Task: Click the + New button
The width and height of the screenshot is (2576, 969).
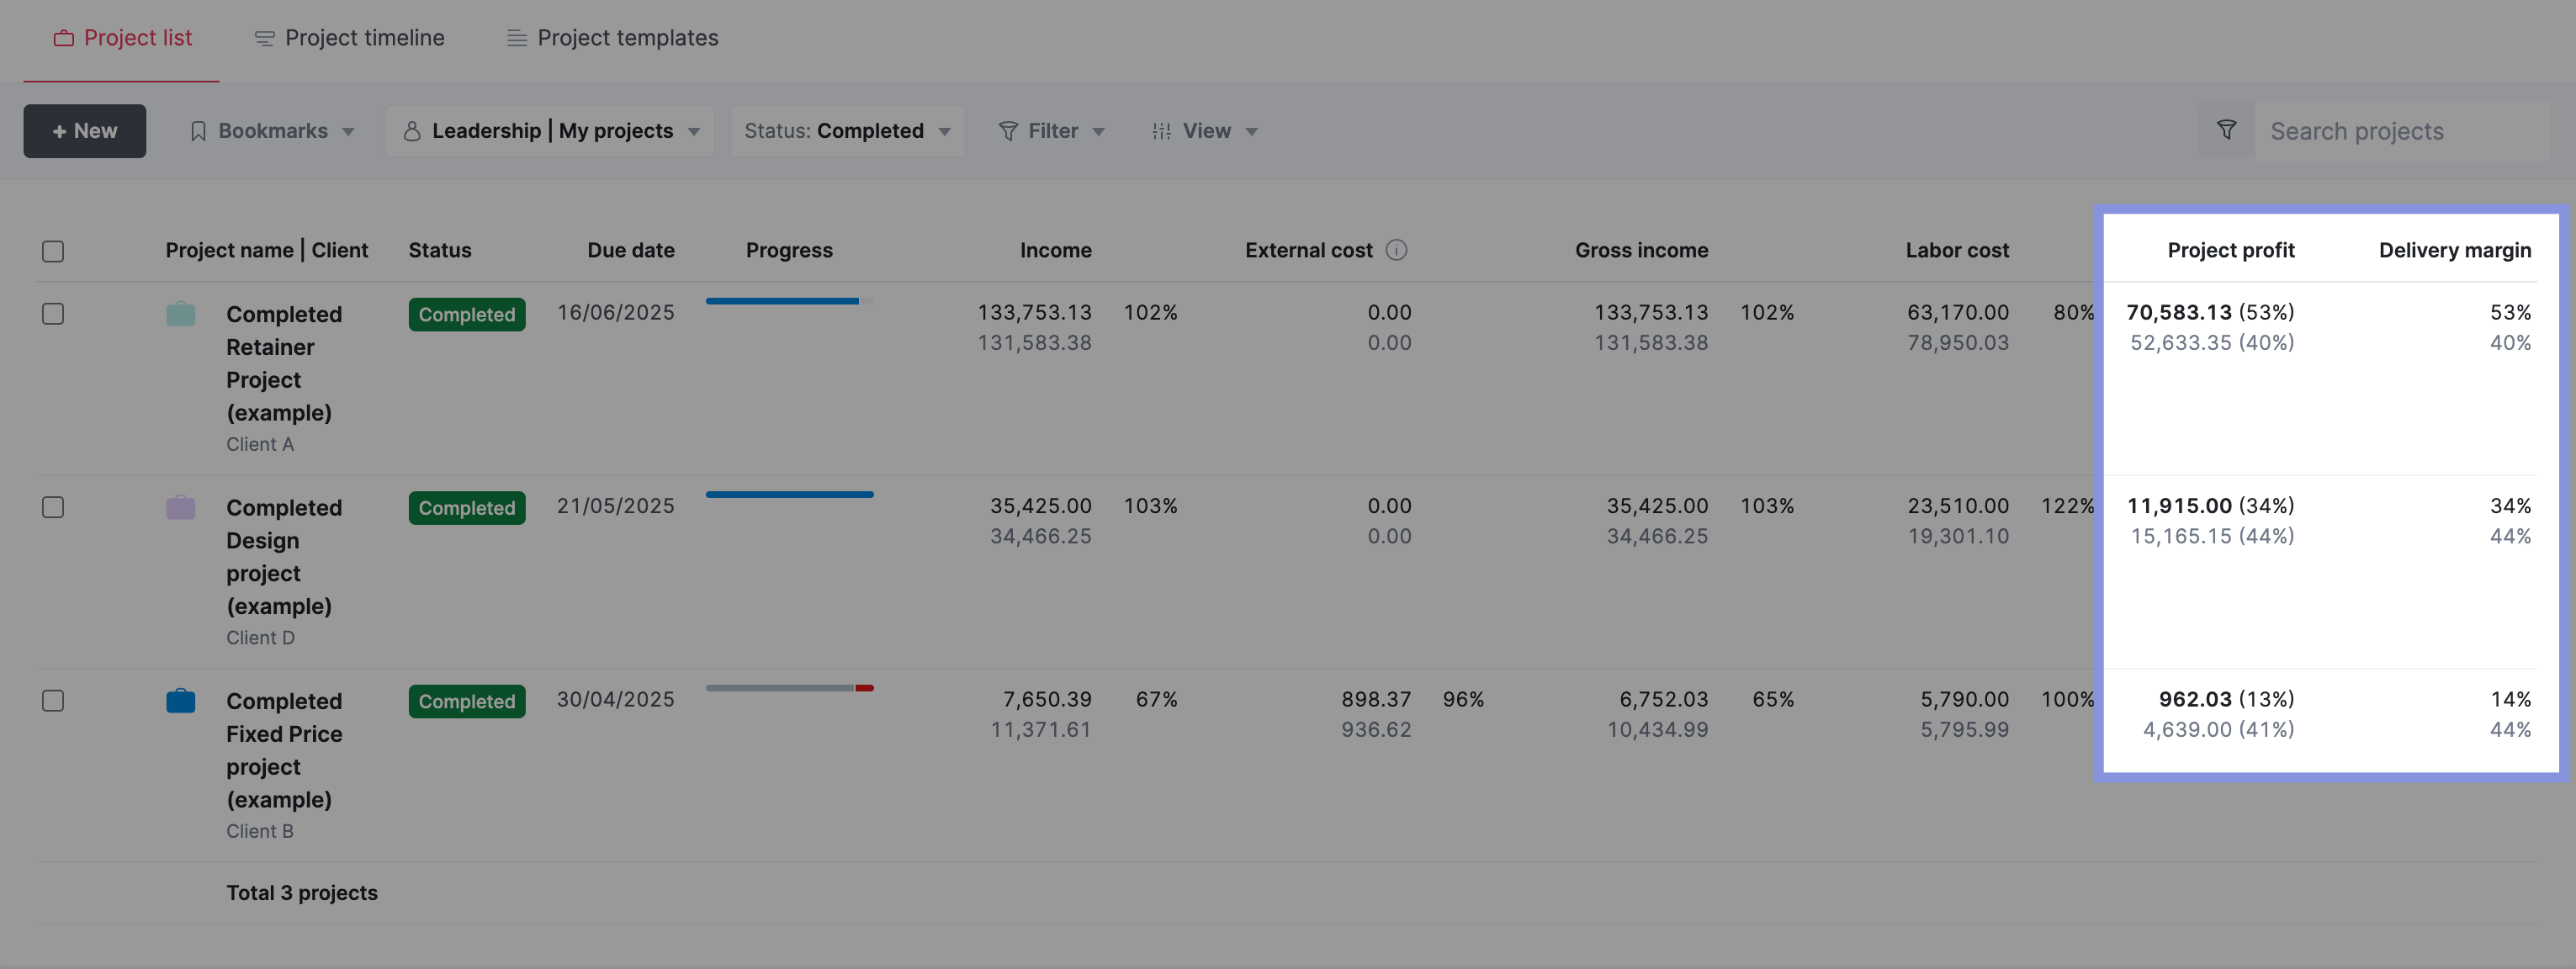Action: 85,131
